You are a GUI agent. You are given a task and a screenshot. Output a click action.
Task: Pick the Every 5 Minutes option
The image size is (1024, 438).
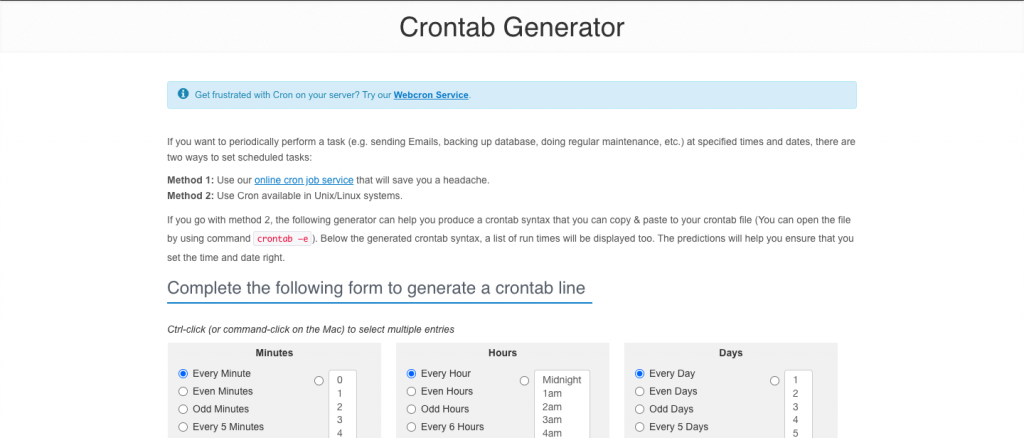(x=183, y=427)
